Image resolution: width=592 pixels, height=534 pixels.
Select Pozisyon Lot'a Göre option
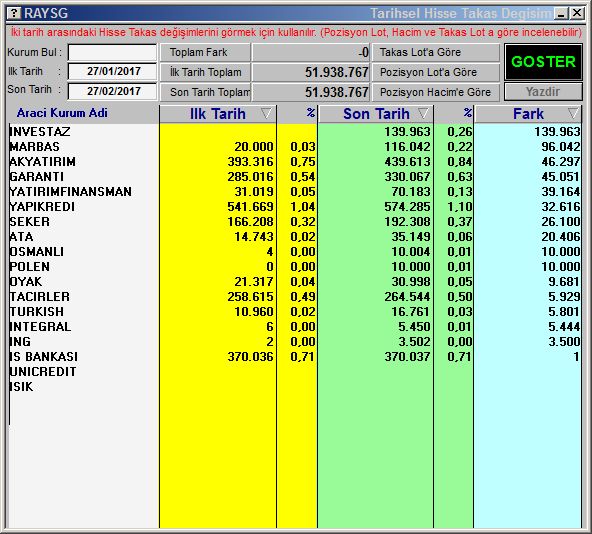coord(436,72)
